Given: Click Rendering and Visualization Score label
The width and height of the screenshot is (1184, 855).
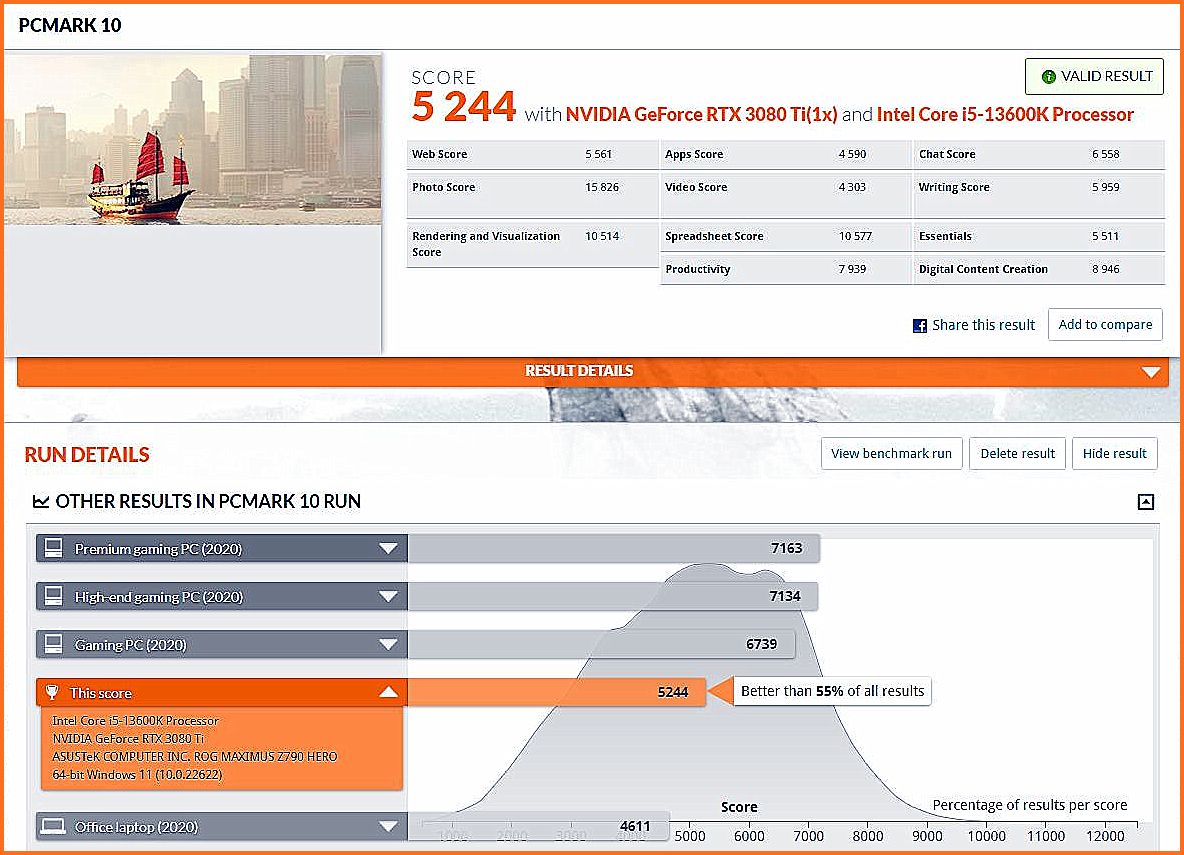Looking at the screenshot, I should pos(486,244).
